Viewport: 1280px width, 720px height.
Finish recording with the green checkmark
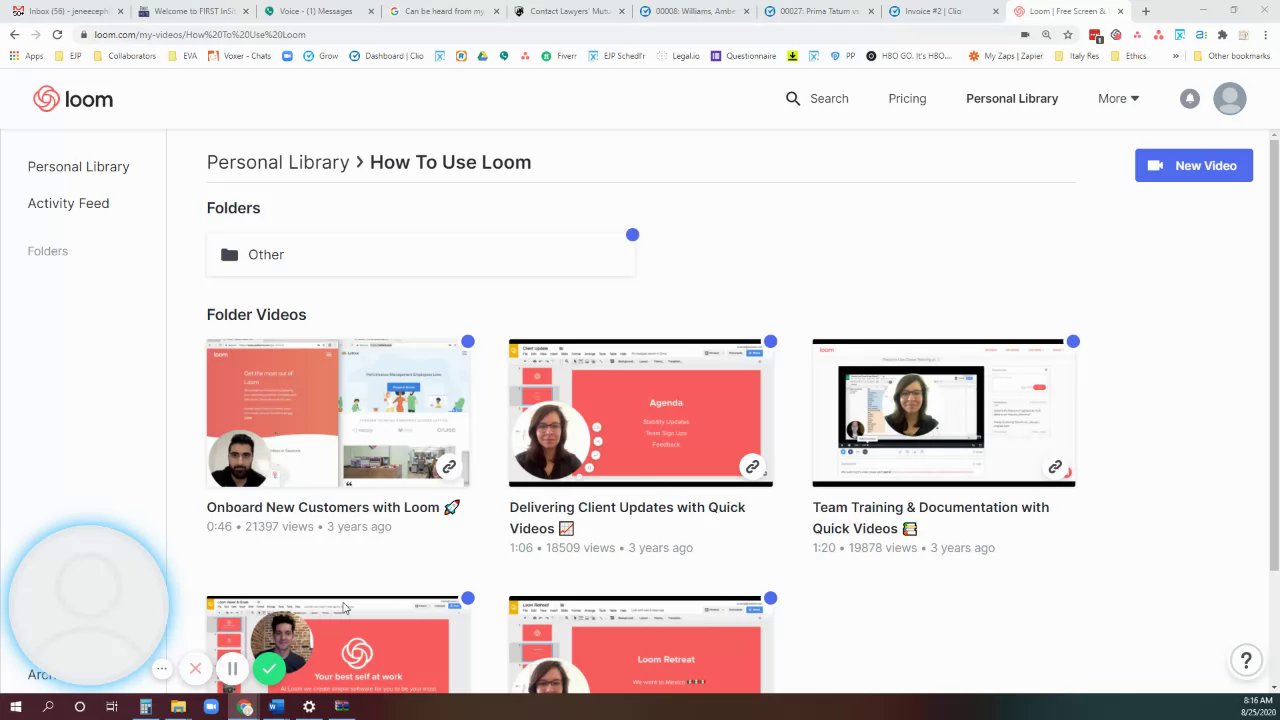[x=268, y=668]
